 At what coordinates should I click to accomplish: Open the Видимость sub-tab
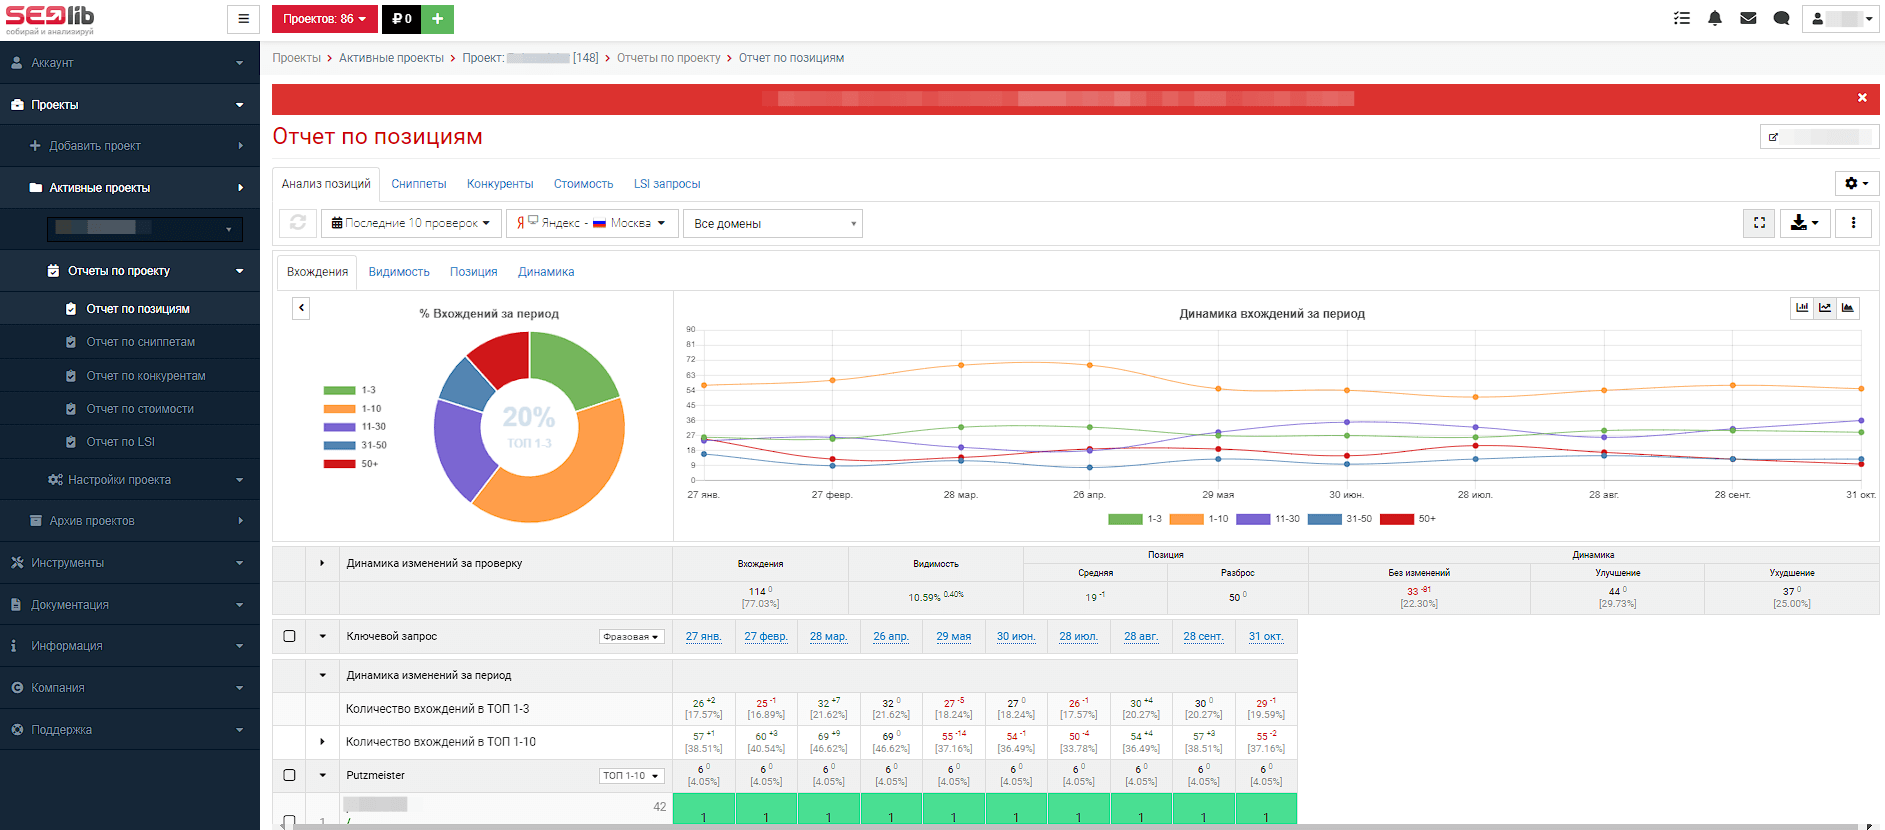pos(399,272)
